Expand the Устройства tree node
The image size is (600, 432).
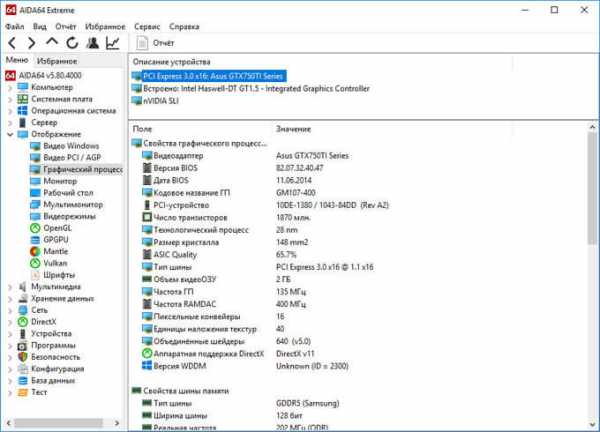point(10,334)
